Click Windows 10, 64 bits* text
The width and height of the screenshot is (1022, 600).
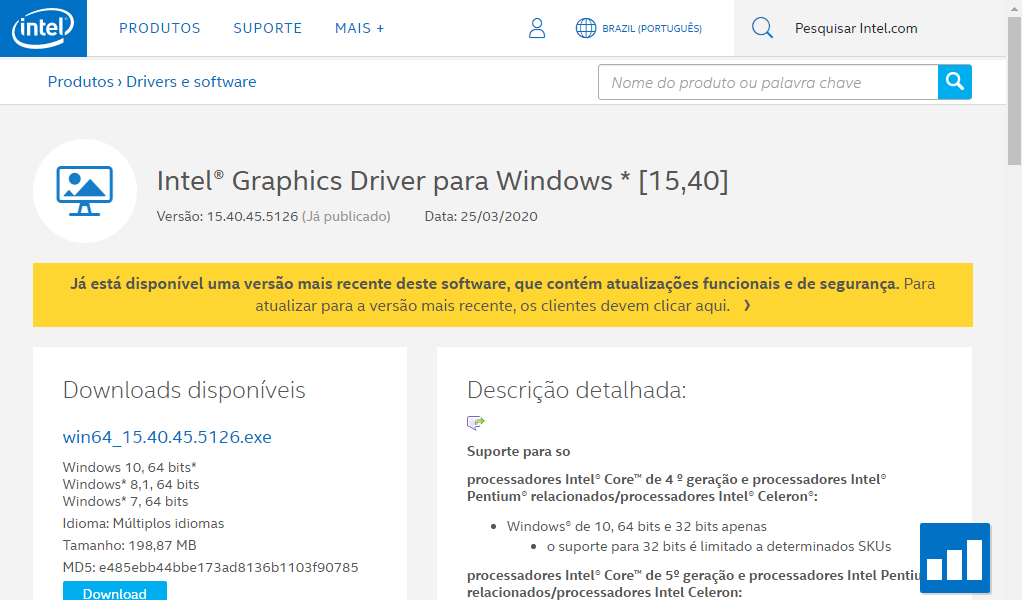(130, 467)
